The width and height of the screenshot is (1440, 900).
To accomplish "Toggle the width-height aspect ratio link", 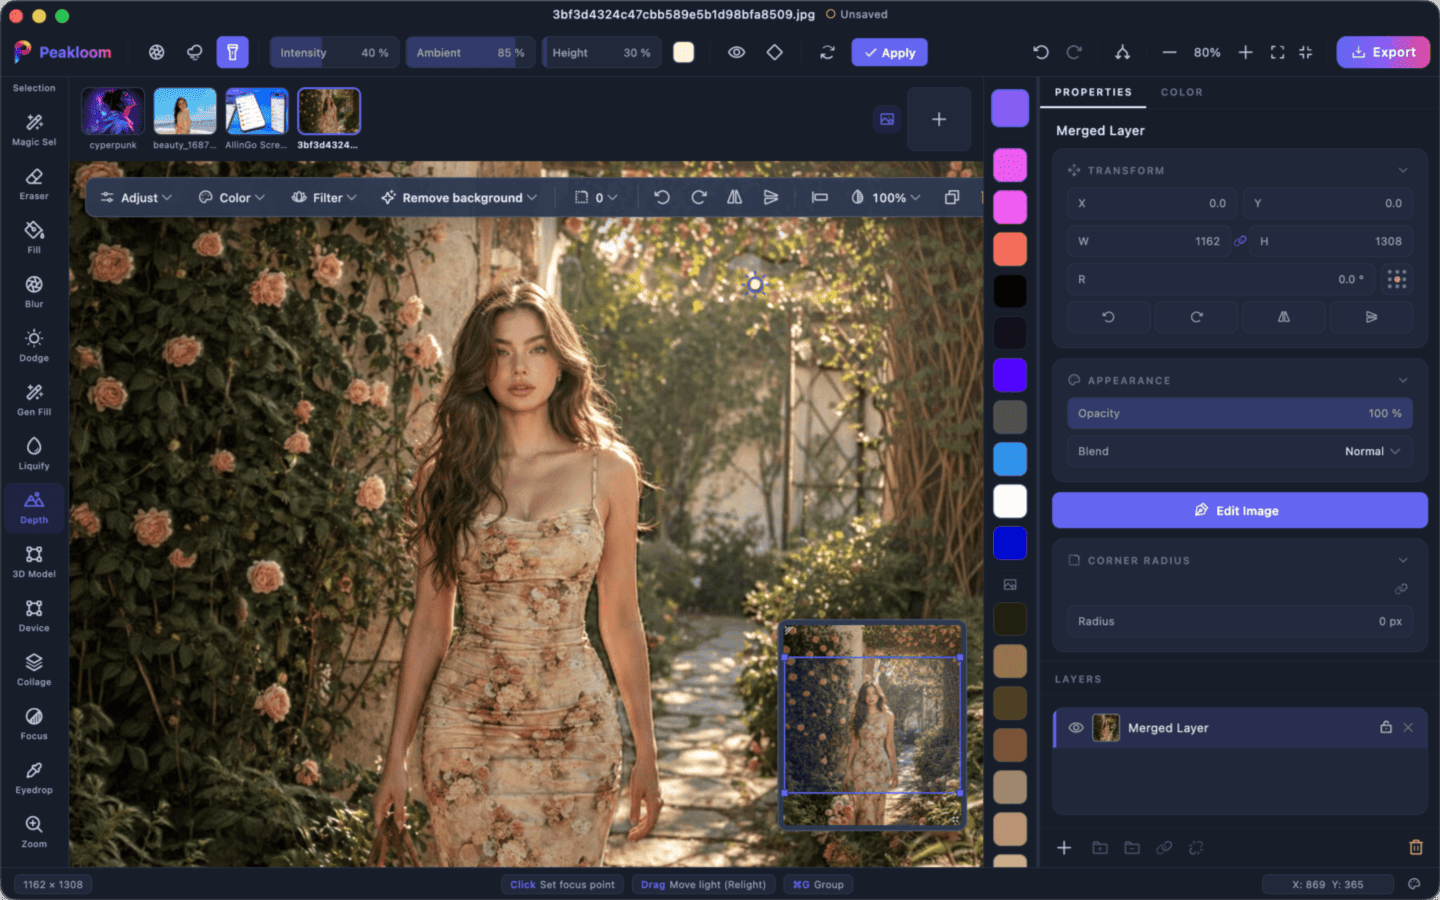I will [1240, 241].
